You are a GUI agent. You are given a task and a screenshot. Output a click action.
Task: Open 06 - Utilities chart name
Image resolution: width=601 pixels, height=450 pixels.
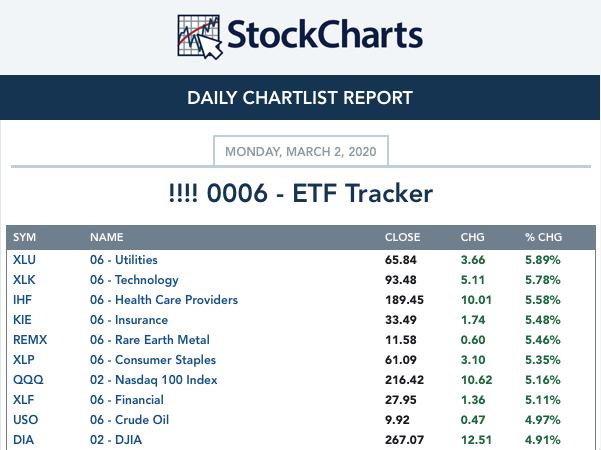tap(124, 260)
